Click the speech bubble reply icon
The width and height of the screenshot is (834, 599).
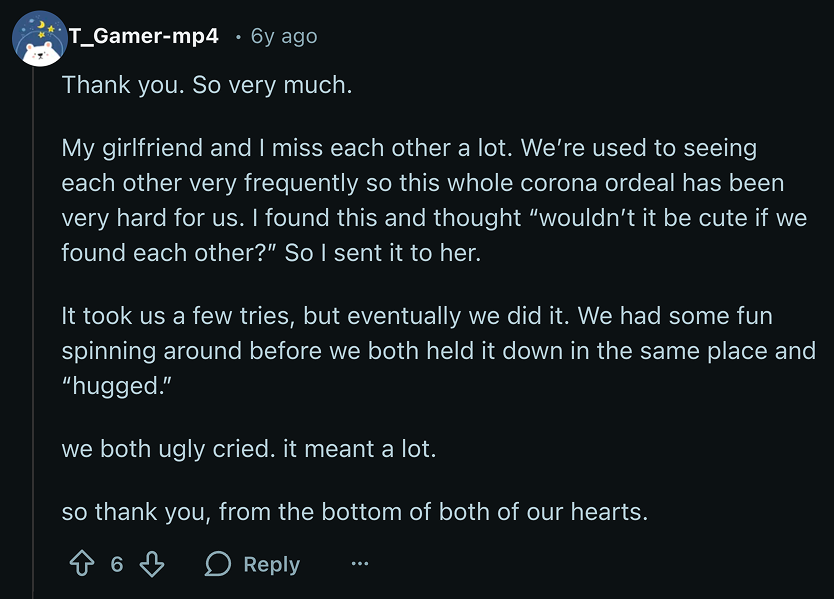[x=217, y=565]
